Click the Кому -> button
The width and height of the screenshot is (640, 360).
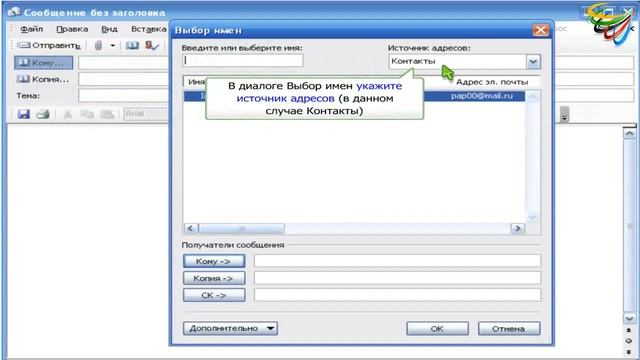point(214,261)
